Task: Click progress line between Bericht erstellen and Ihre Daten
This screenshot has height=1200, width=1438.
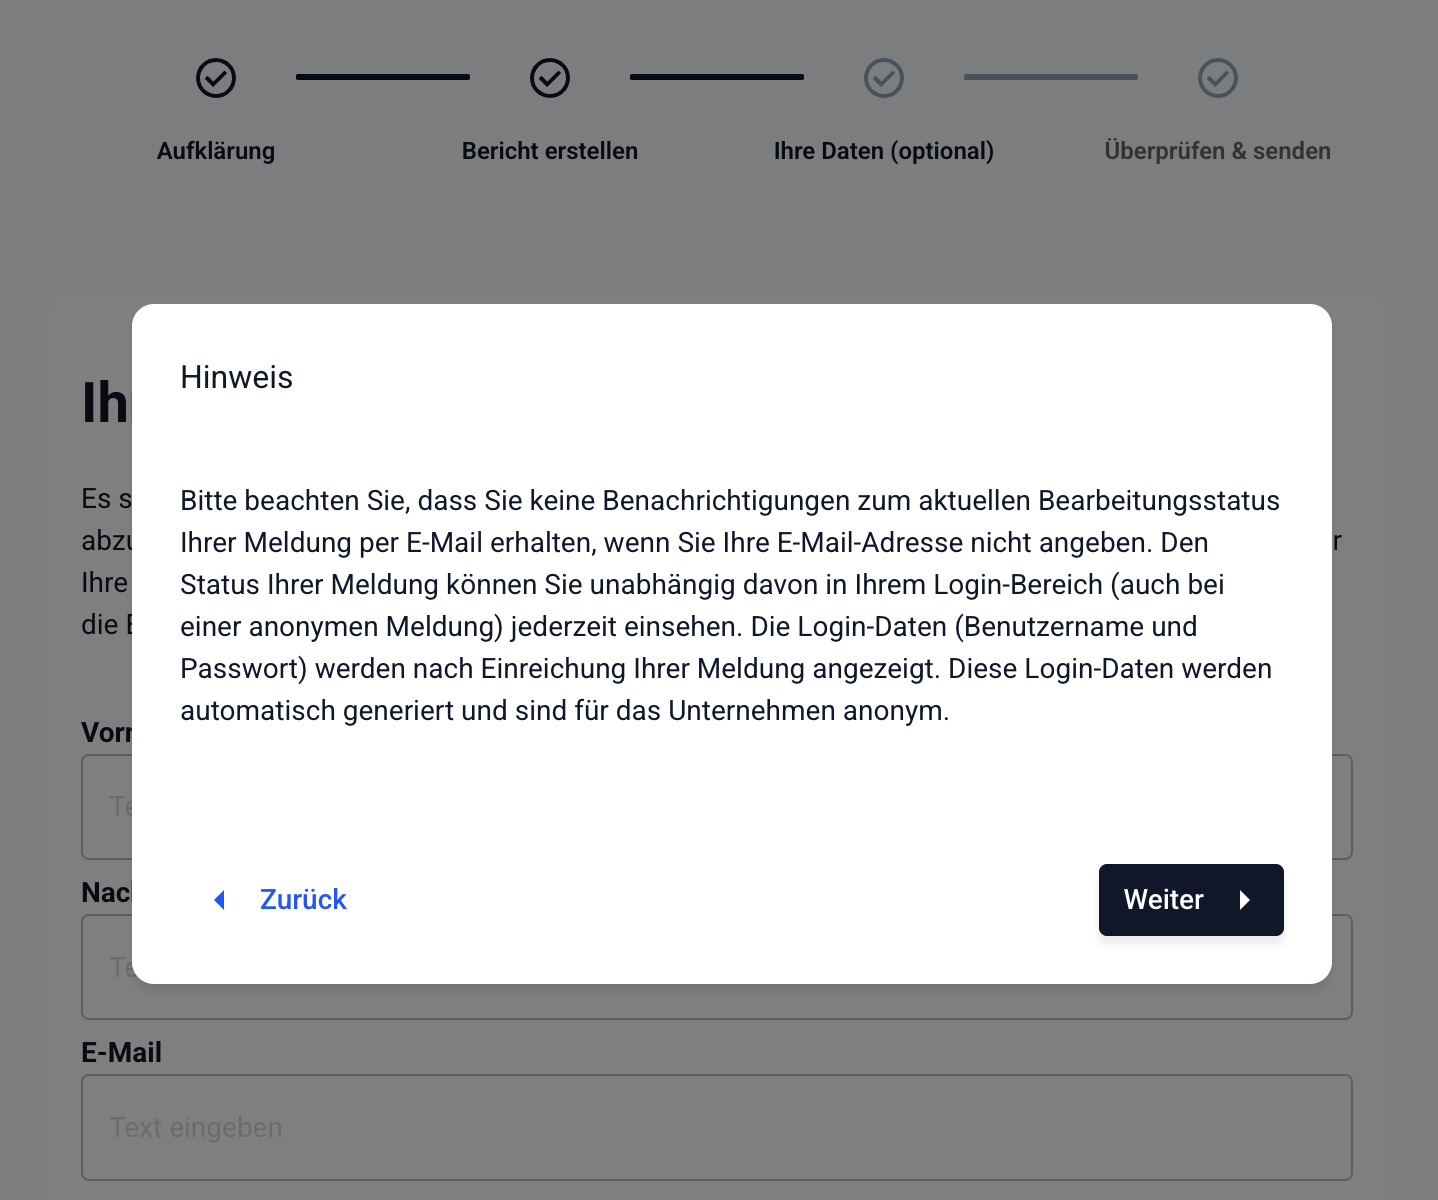Action: click(717, 77)
